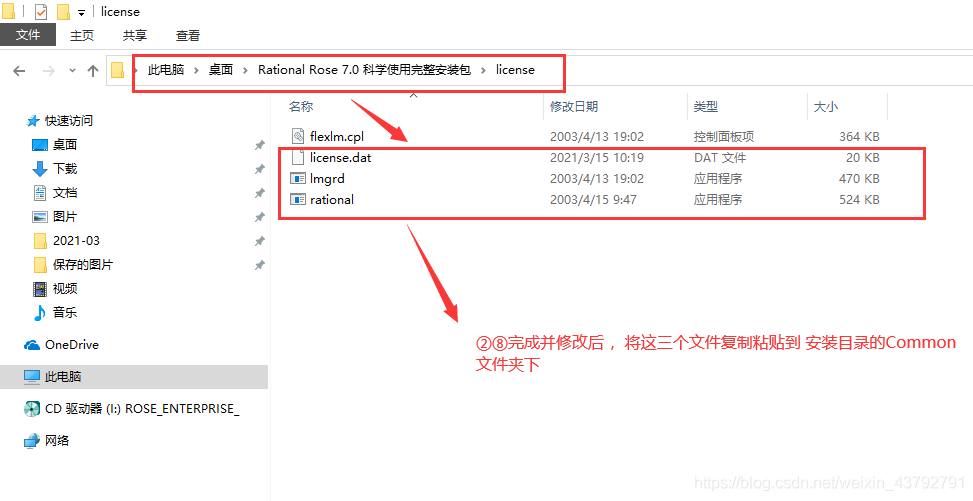Click the OneDrive cloud icon
This screenshot has width=973, height=501.
coord(32,345)
